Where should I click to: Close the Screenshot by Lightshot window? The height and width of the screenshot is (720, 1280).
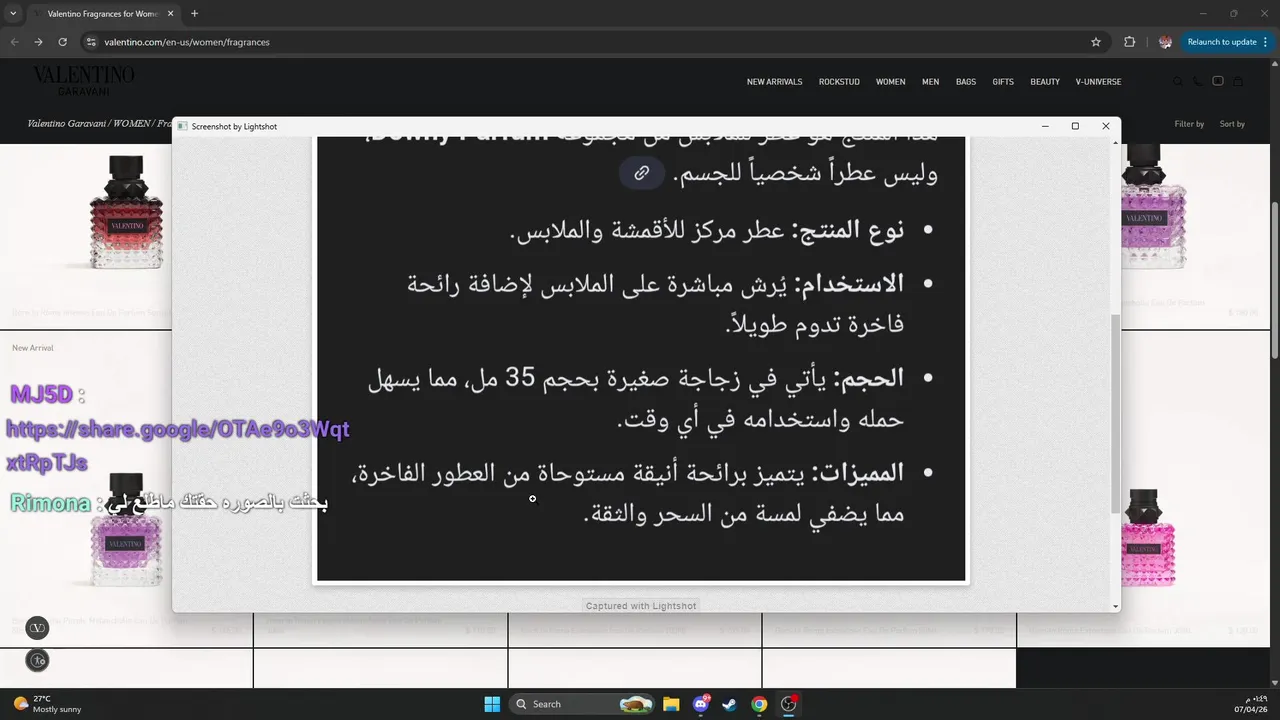[1105, 126]
